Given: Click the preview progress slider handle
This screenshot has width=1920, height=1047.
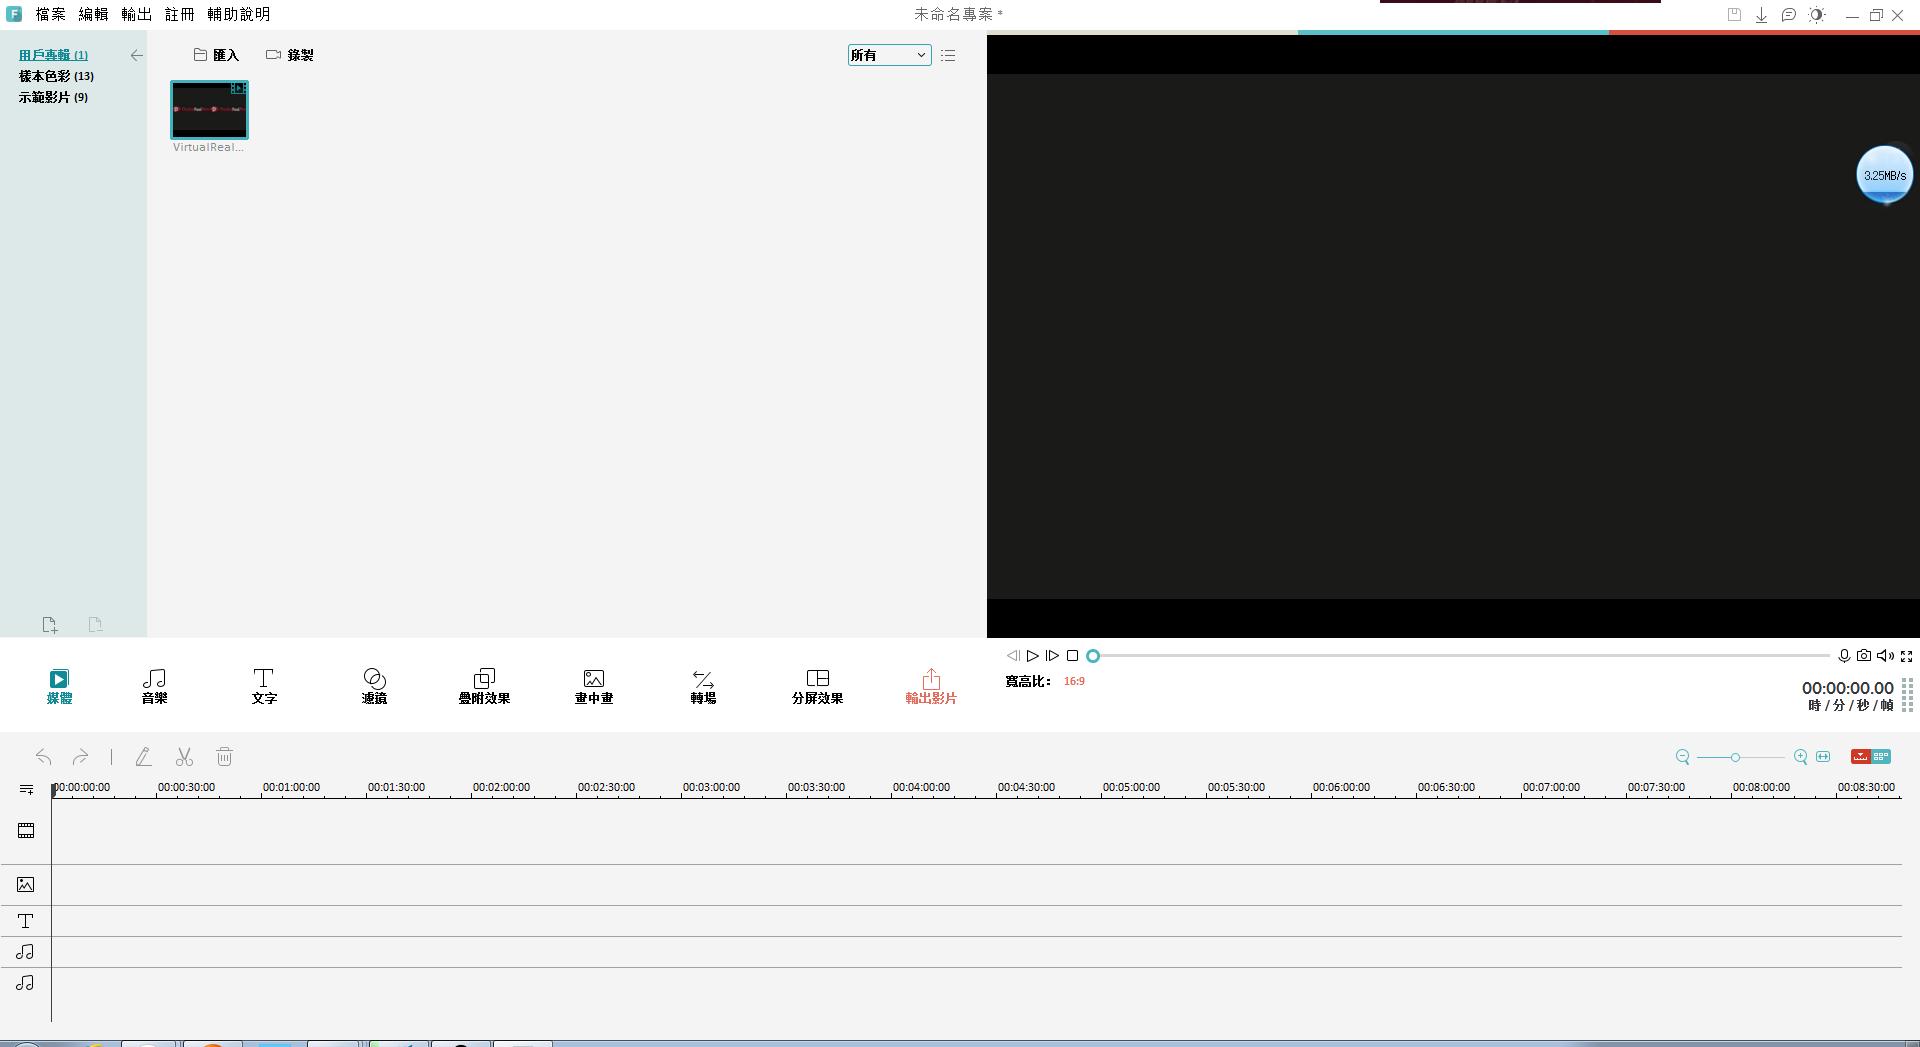Looking at the screenshot, I should pos(1093,656).
